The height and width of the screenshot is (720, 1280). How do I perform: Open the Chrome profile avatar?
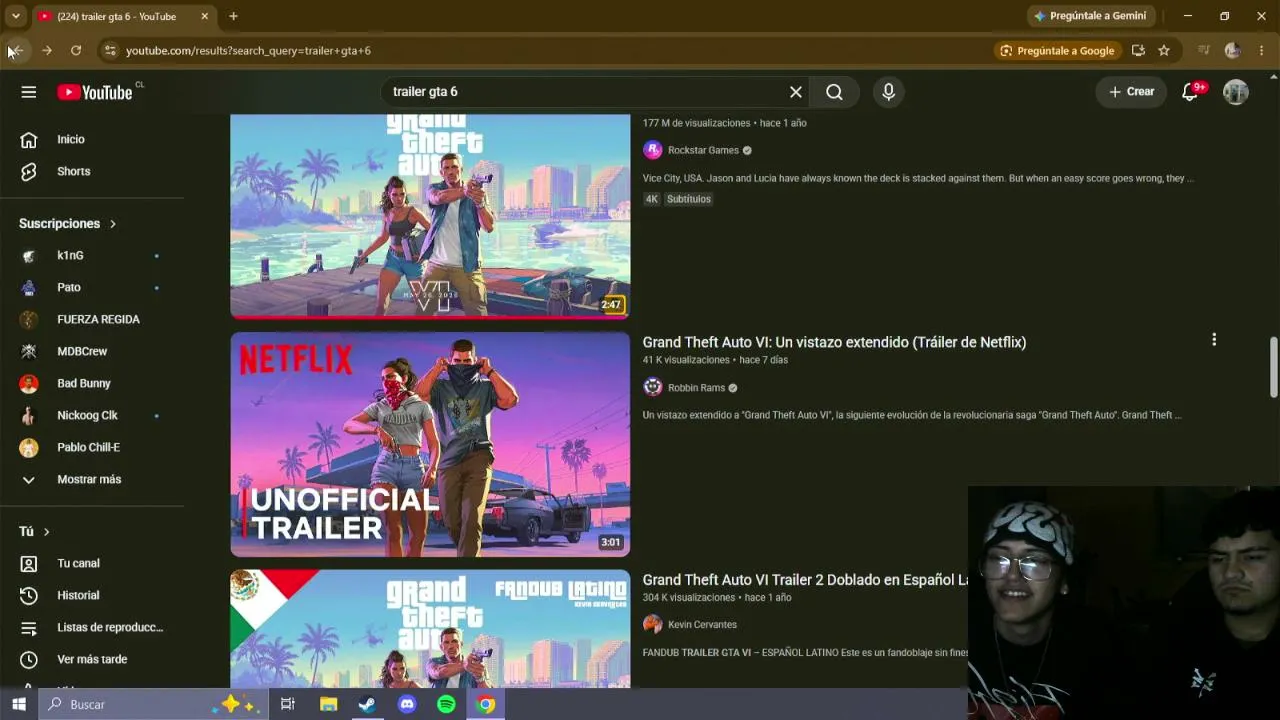[1232, 51]
